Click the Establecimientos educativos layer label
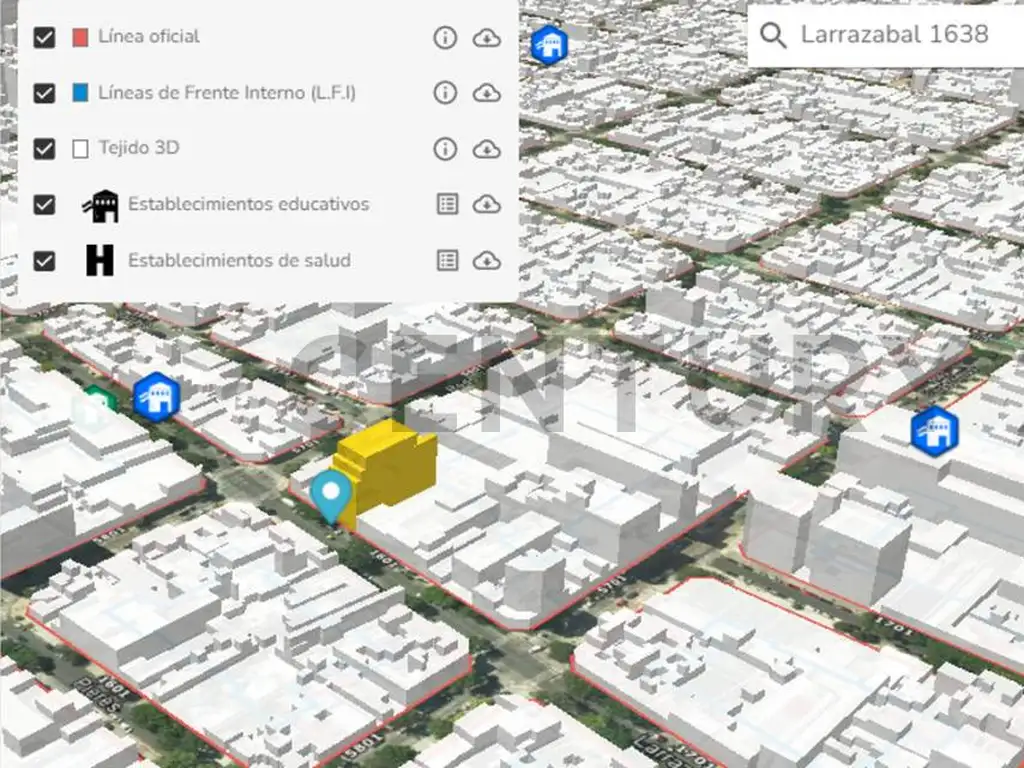This screenshot has height=768, width=1024. tap(248, 204)
